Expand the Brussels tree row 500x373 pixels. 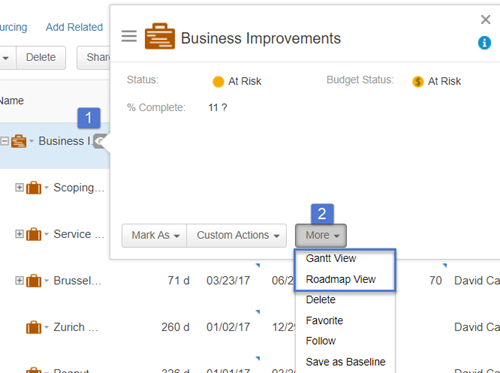19,280
